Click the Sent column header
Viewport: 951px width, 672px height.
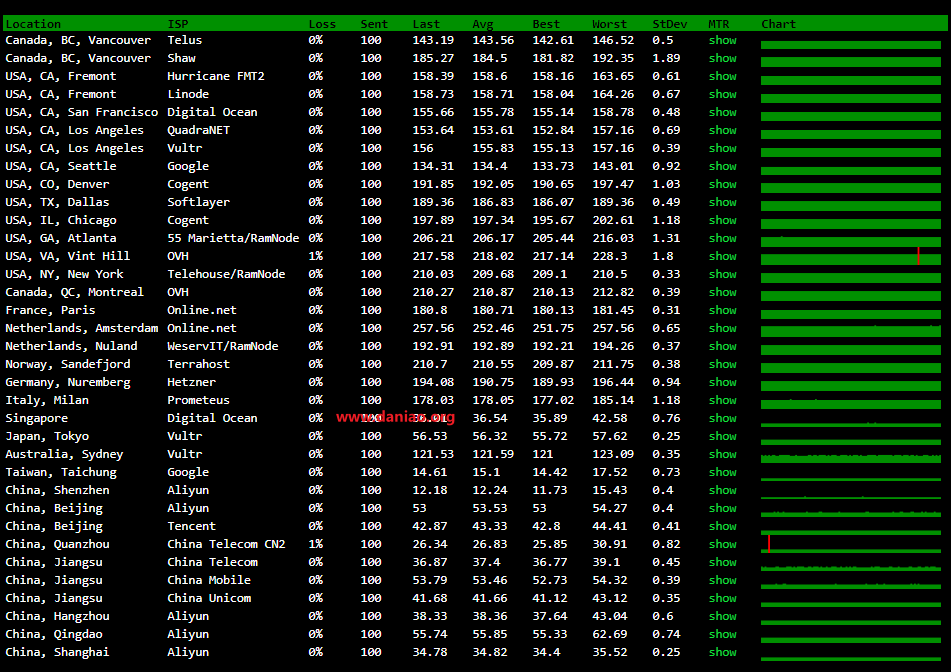[374, 24]
